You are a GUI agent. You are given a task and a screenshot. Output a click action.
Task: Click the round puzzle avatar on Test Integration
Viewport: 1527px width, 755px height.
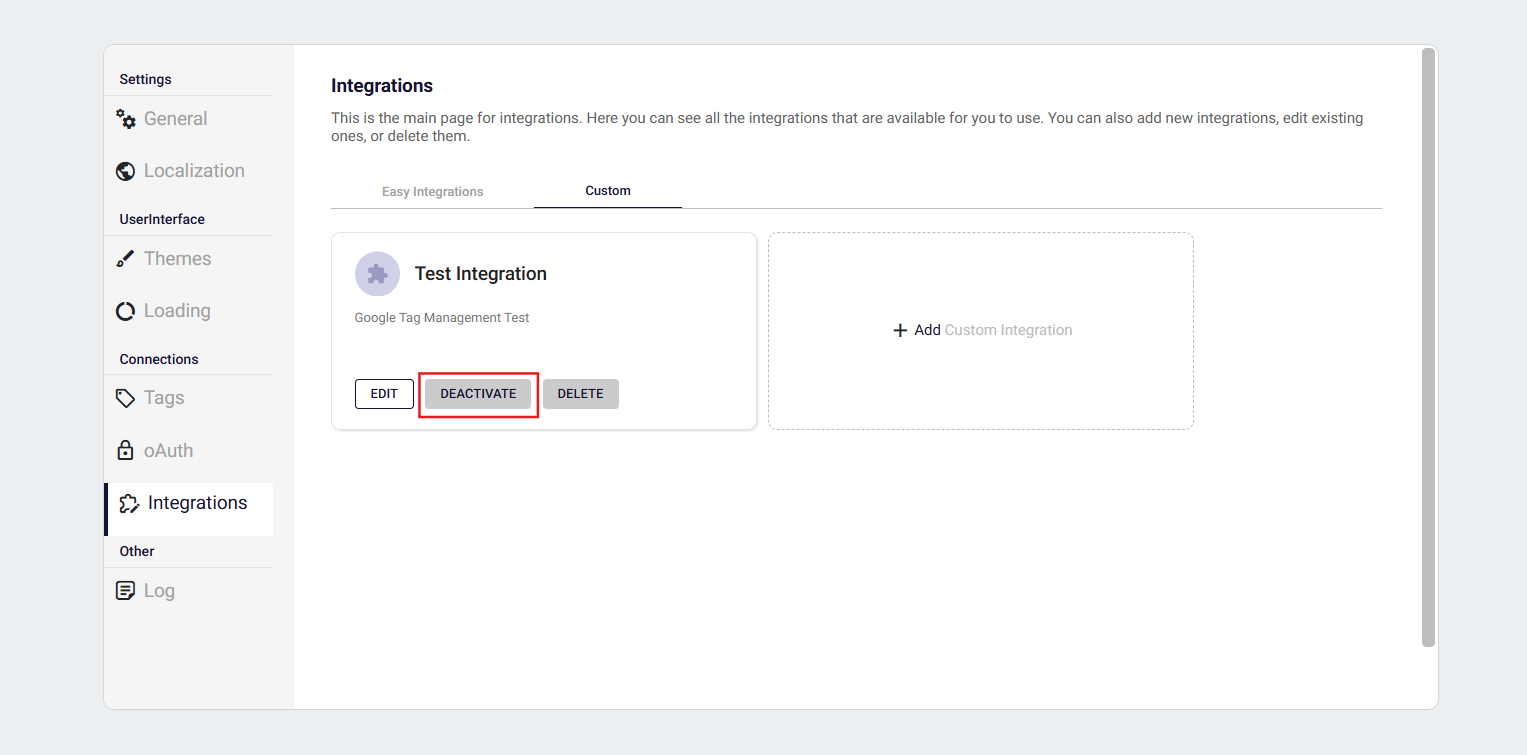tap(377, 274)
